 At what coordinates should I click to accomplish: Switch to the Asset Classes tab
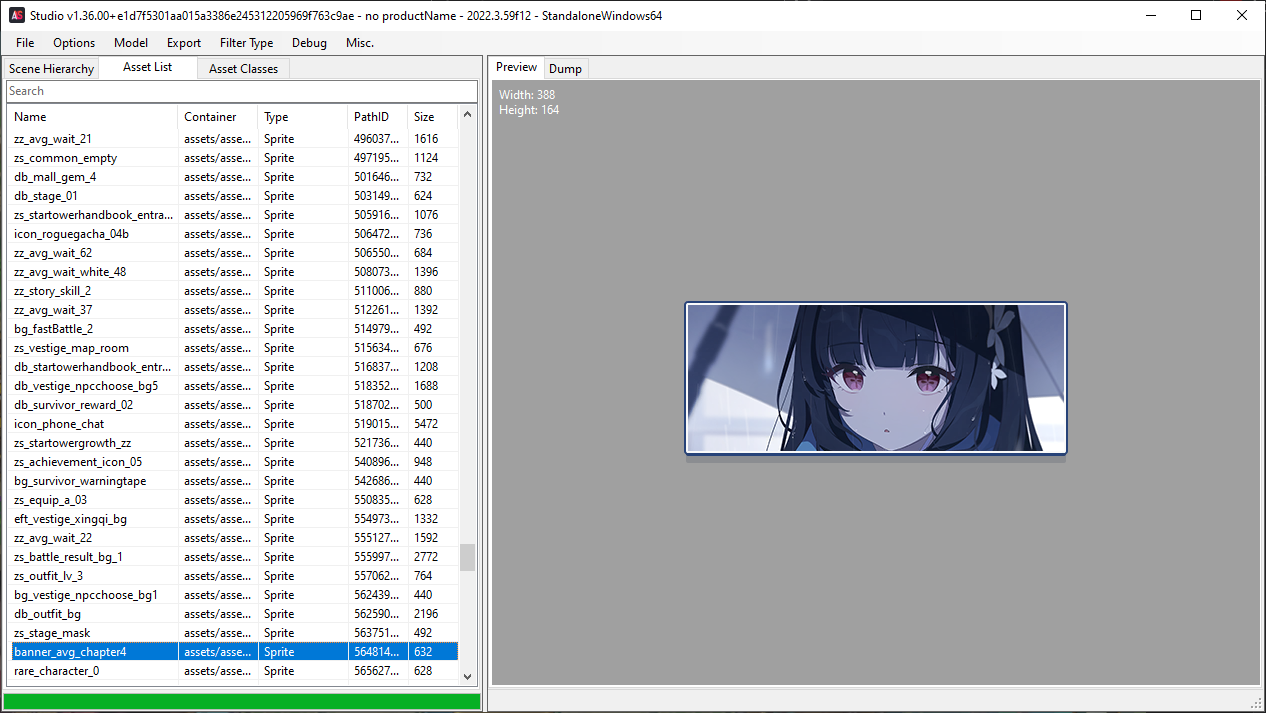244,69
